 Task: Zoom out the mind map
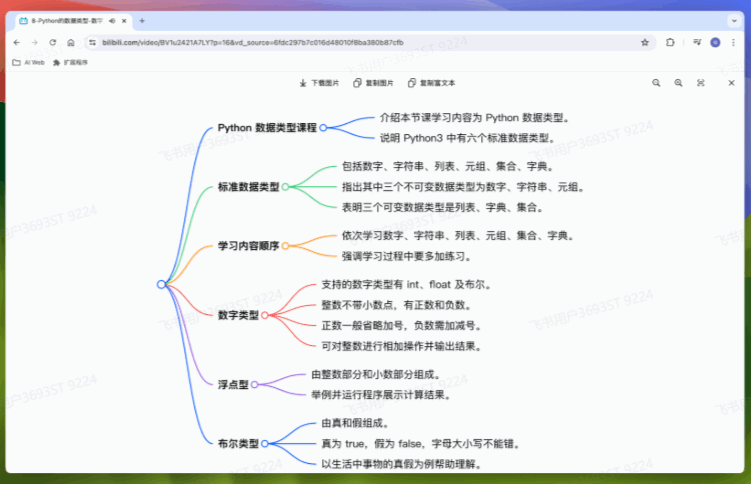657,83
